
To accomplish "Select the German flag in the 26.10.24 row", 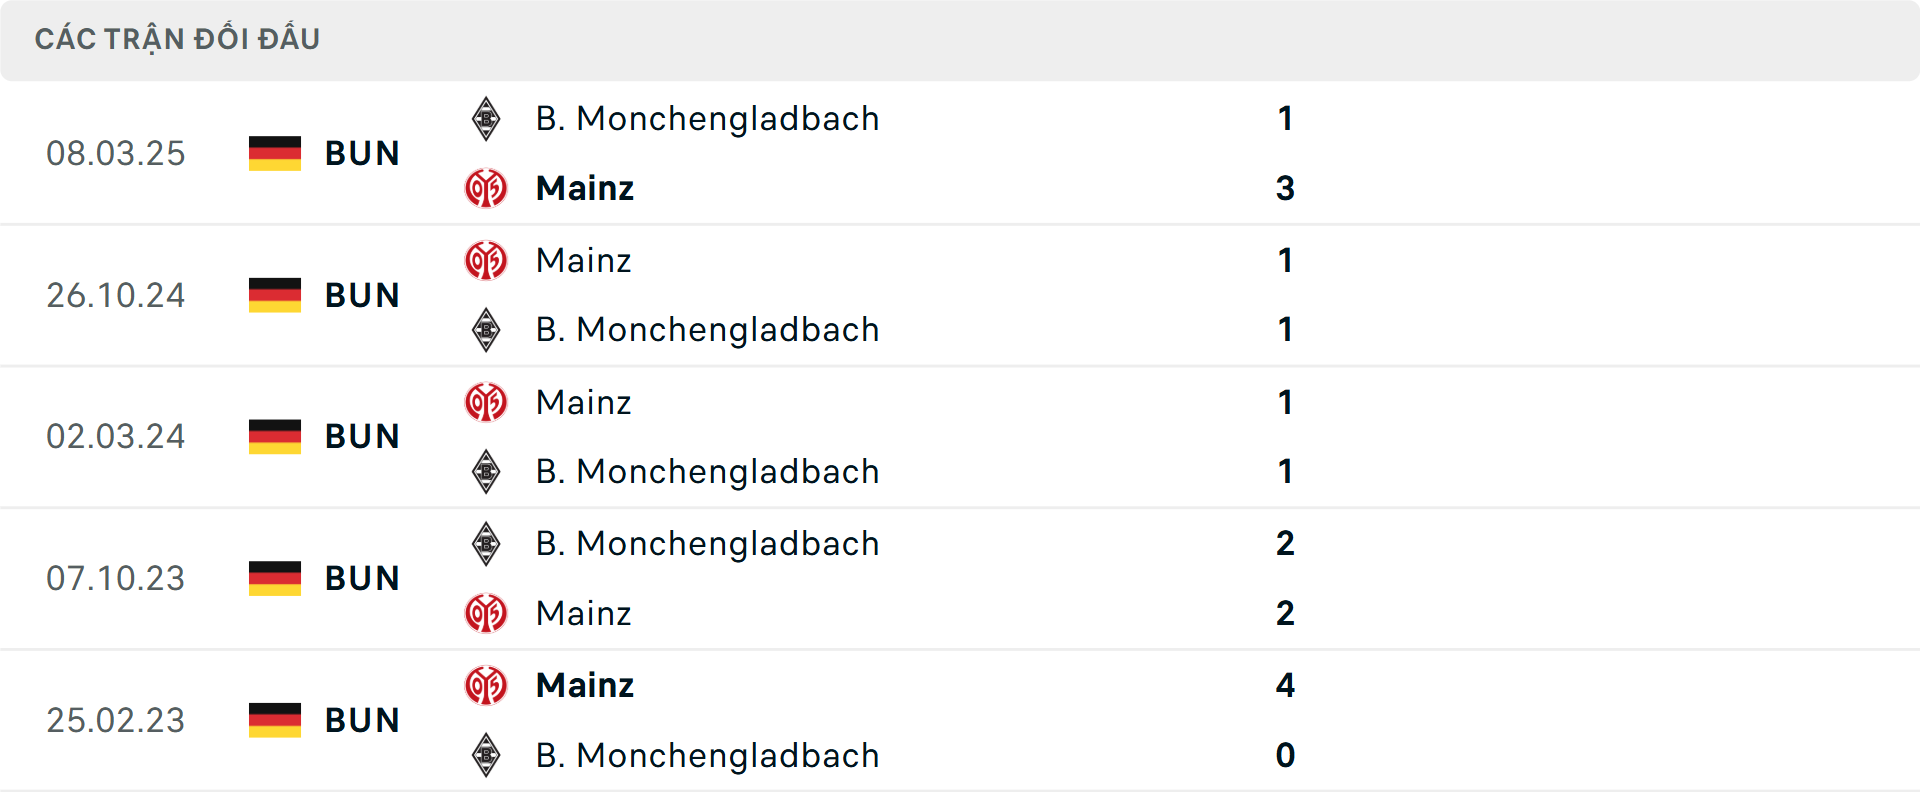I will coord(274,294).
